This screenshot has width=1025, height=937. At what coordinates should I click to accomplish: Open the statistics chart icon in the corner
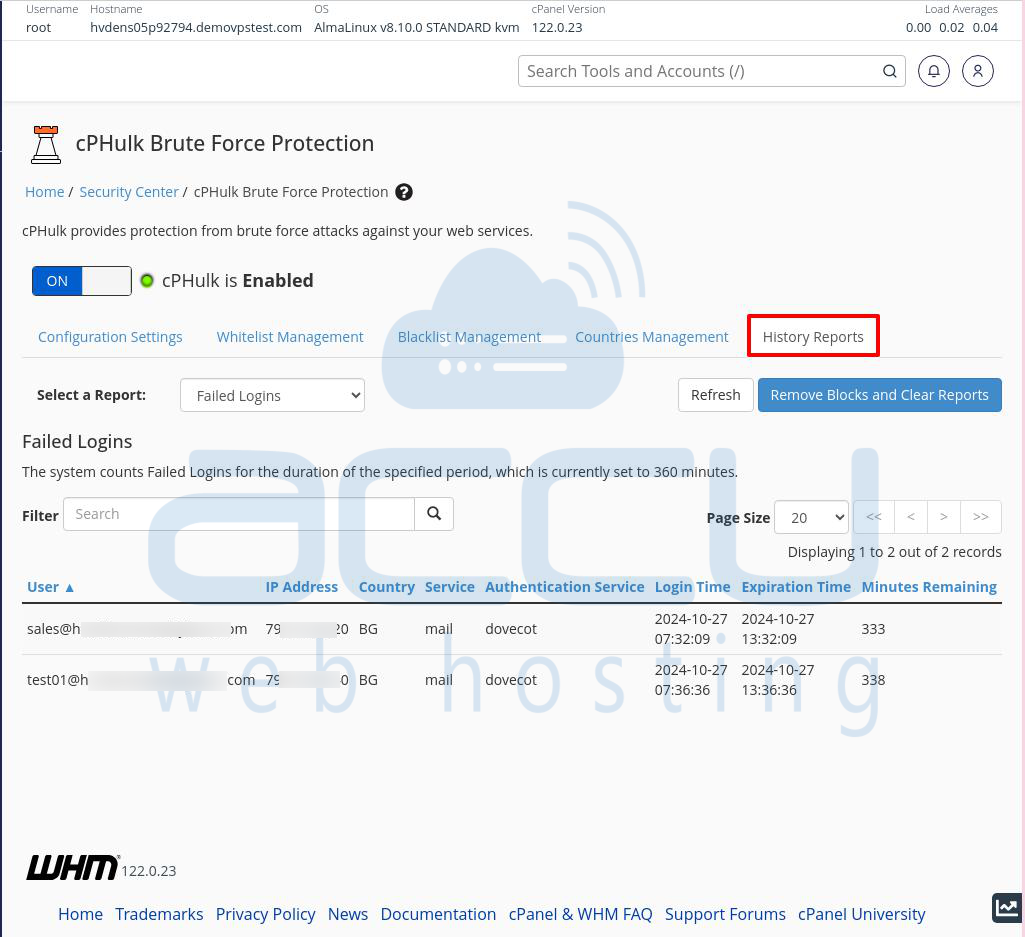(x=1007, y=908)
